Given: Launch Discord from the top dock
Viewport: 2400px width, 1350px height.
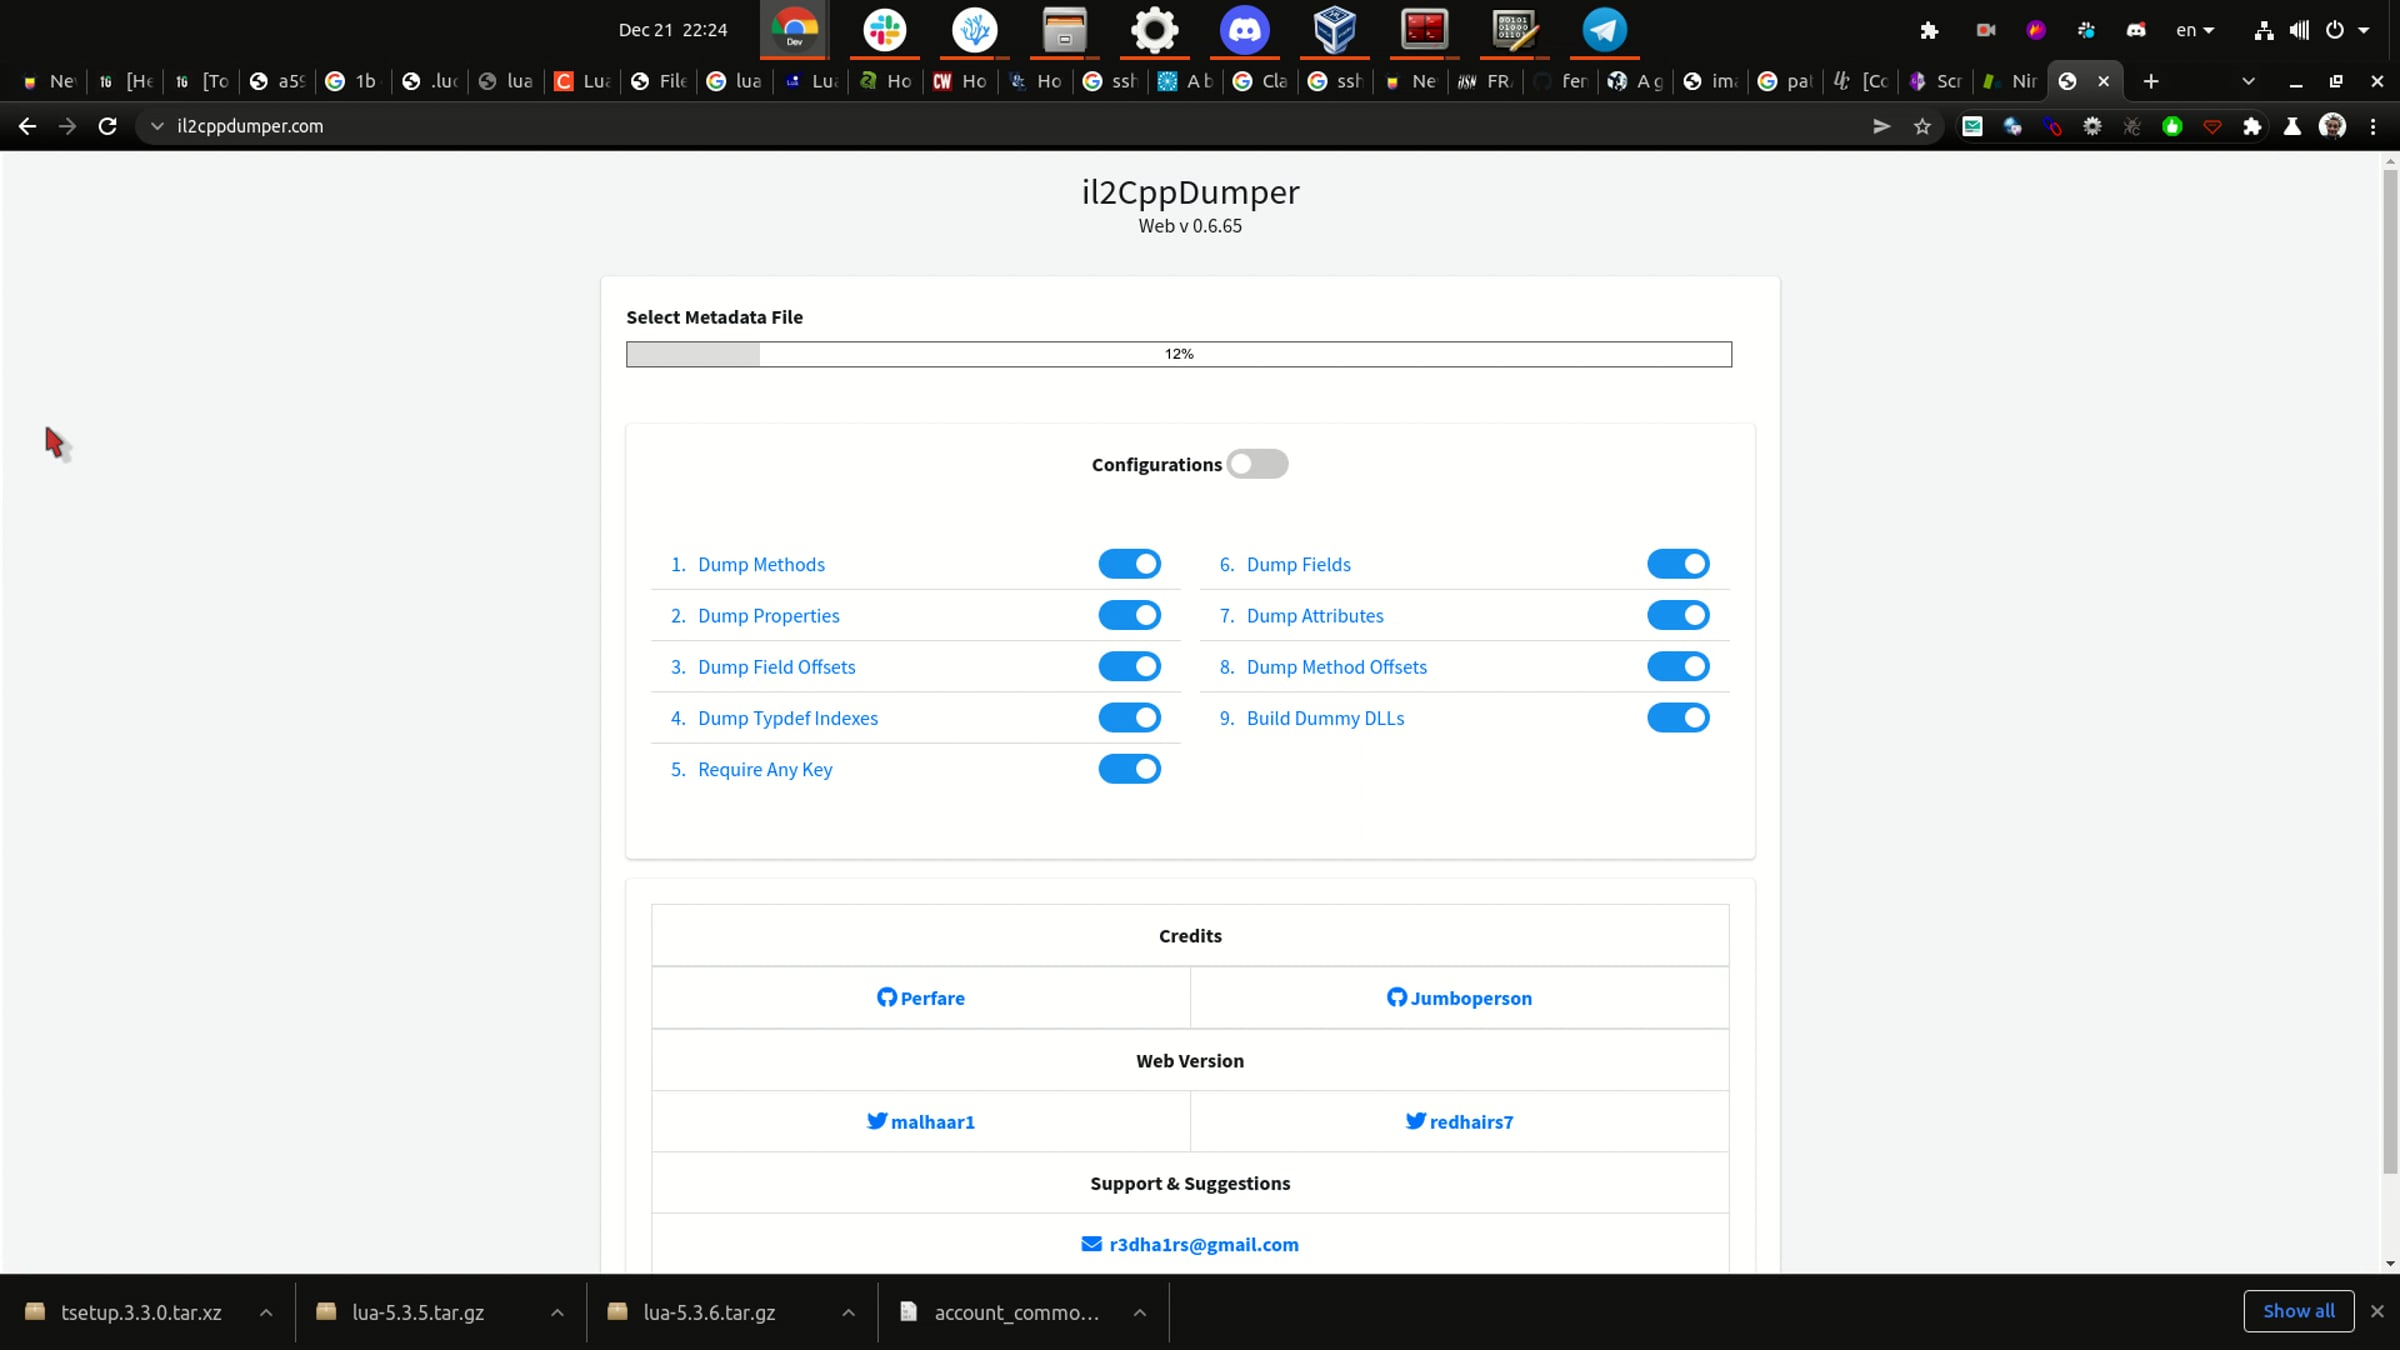Looking at the screenshot, I should click(1244, 30).
